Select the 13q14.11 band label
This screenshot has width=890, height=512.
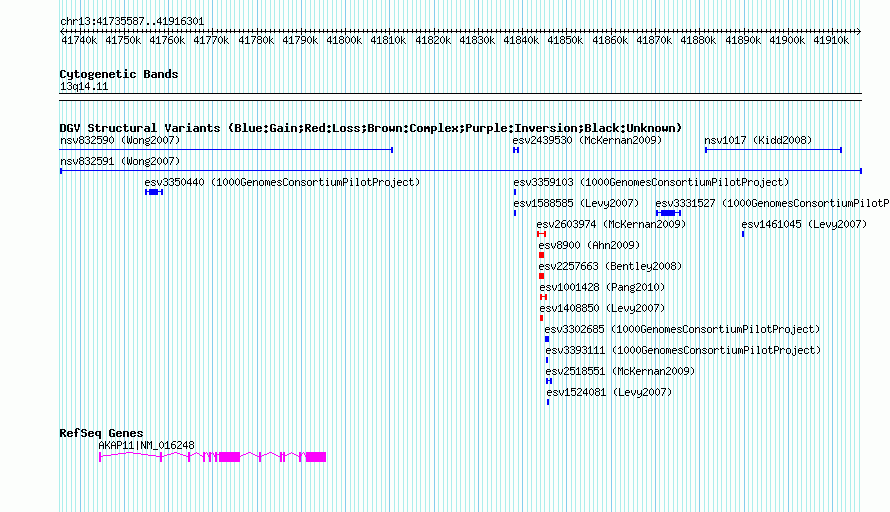pos(84,86)
